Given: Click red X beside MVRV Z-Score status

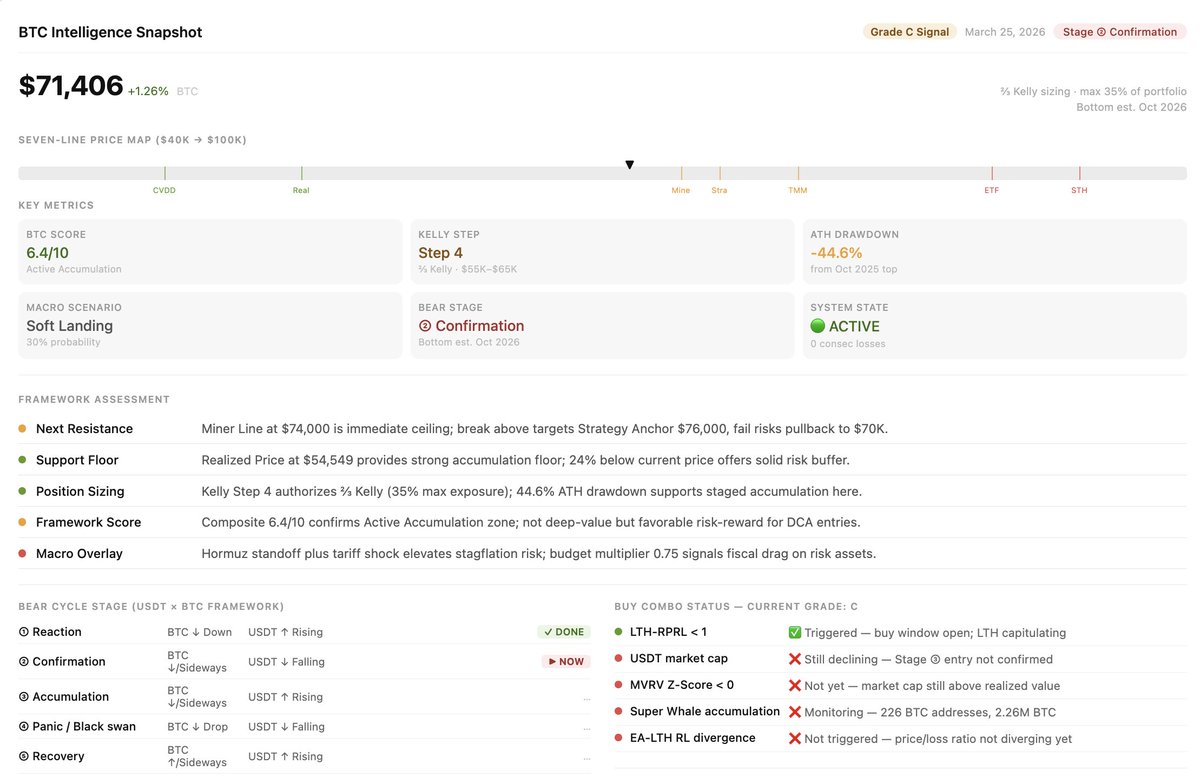Looking at the screenshot, I should pos(795,686).
